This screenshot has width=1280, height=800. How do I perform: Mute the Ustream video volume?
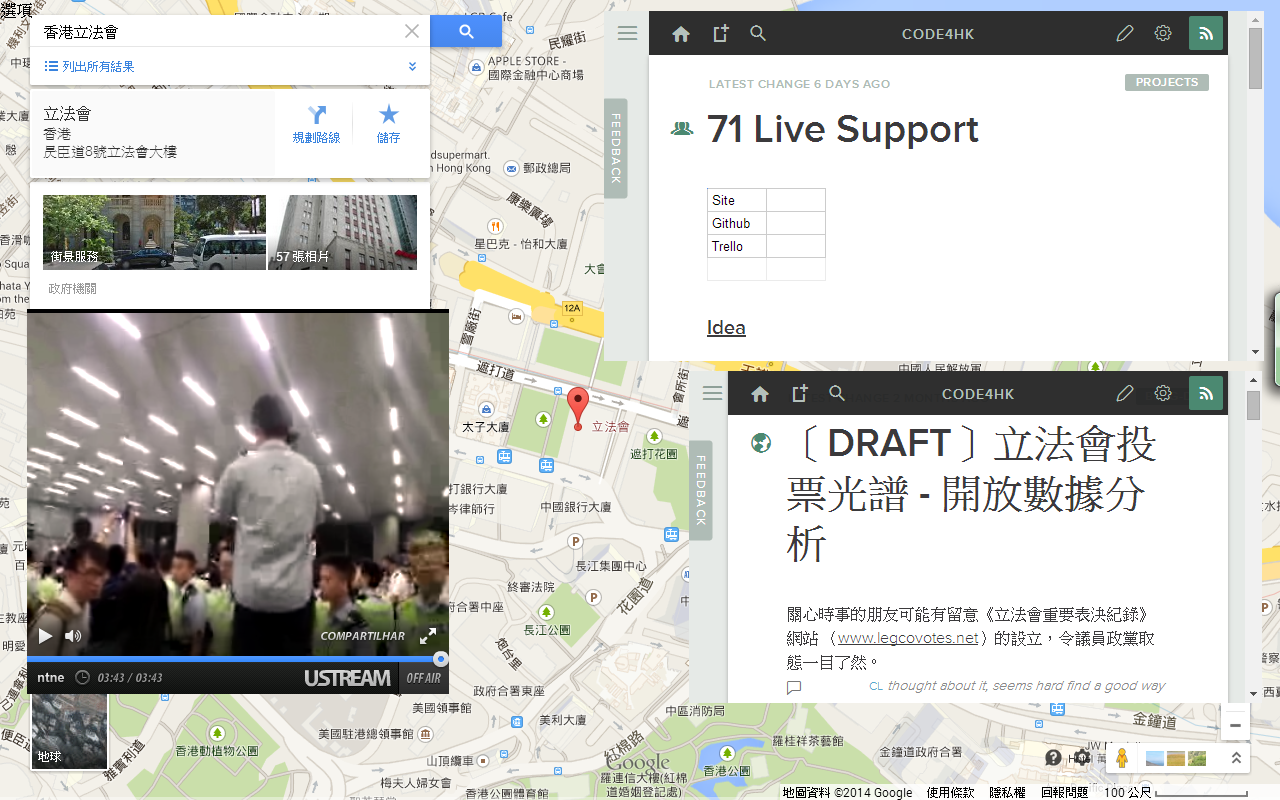pyautogui.click(x=73, y=636)
